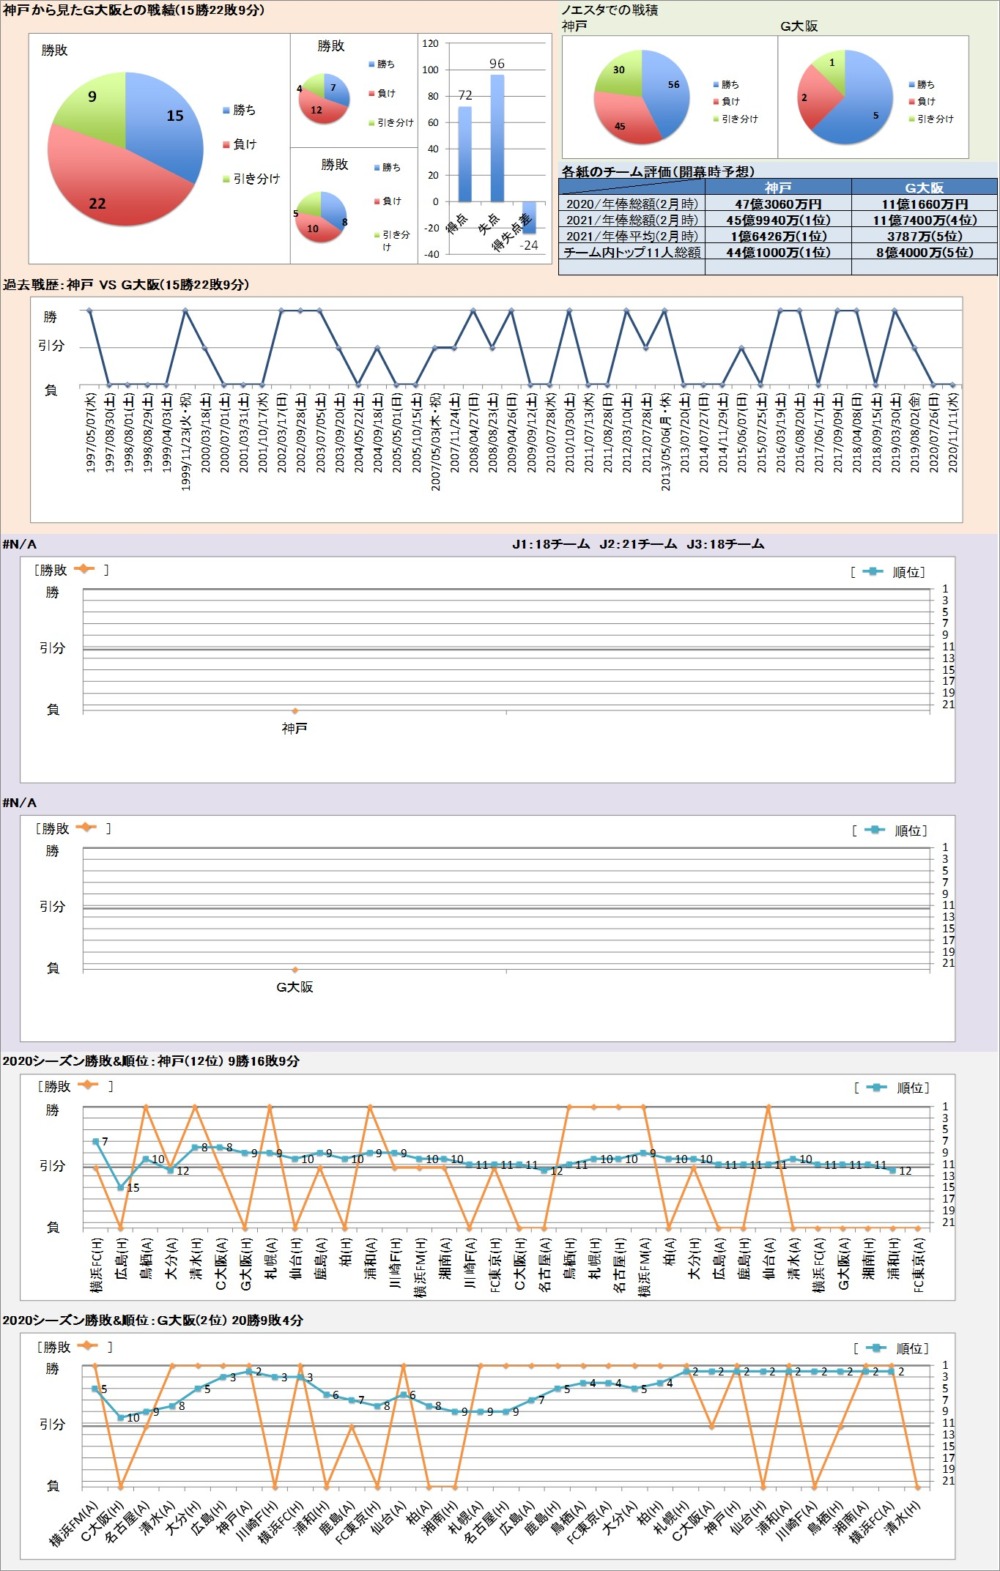Image resolution: width=1000 pixels, height=1571 pixels.
Task: Click the orange 勝敗 legend marker in Kobe 2020 season chart
Action: (86, 1086)
